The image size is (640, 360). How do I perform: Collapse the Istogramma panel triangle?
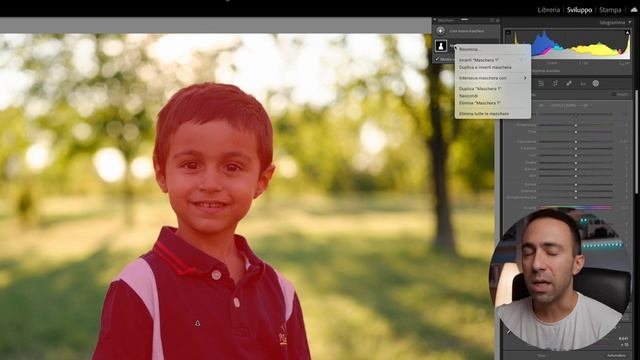[x=631, y=22]
